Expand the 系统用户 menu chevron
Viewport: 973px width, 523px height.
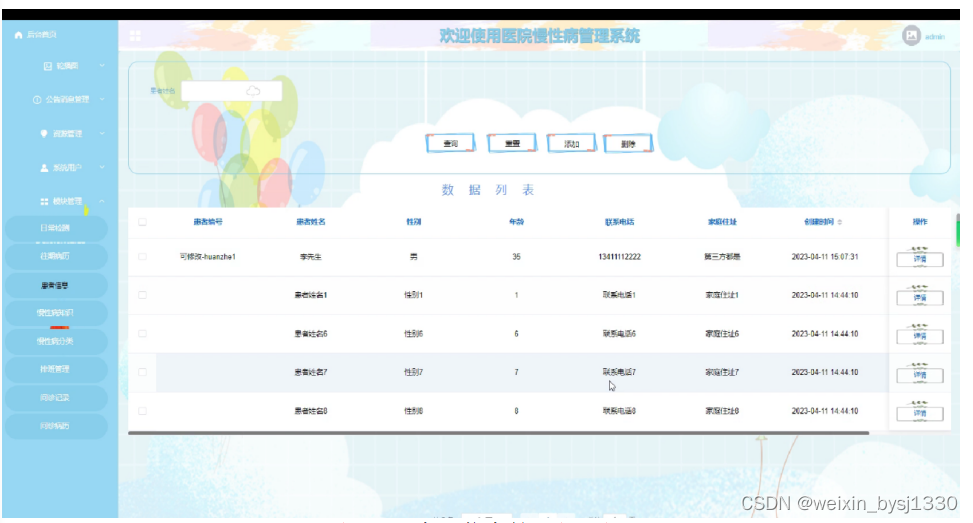click(102, 168)
